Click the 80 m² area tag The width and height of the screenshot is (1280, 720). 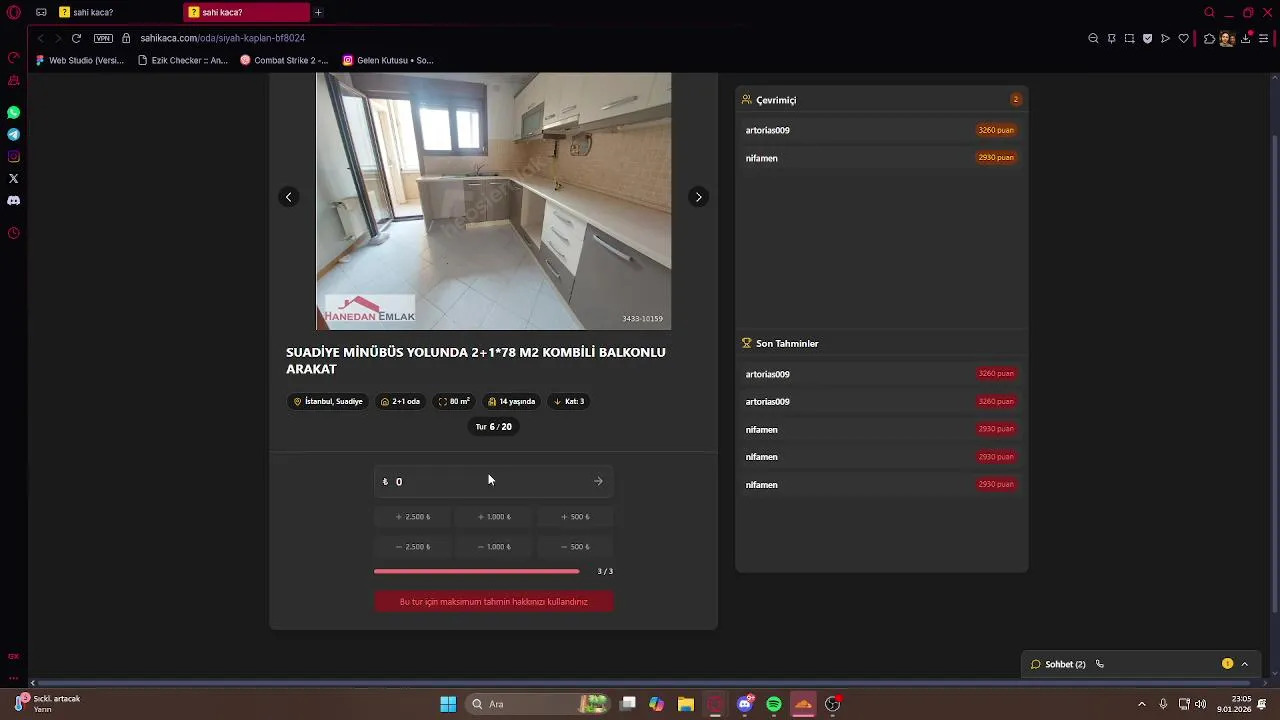pos(454,401)
